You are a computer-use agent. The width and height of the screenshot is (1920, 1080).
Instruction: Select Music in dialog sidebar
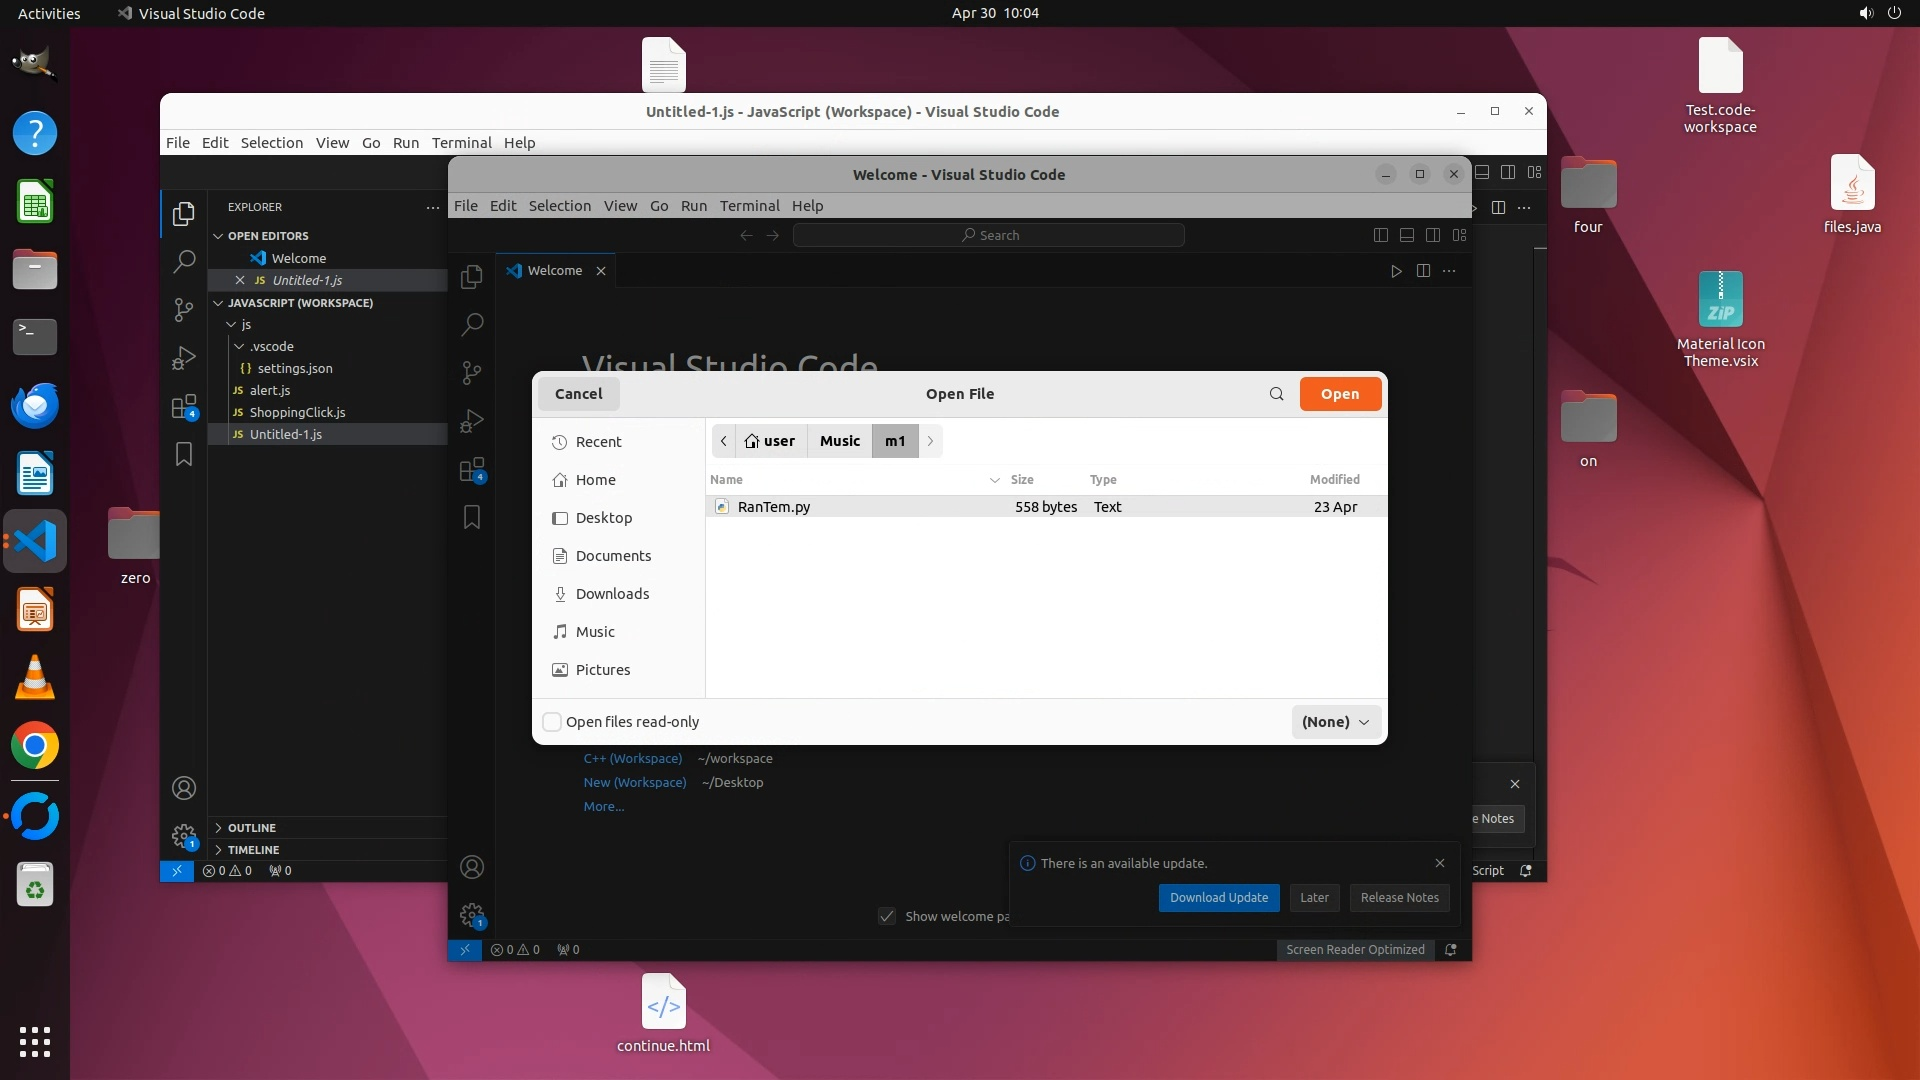595,632
